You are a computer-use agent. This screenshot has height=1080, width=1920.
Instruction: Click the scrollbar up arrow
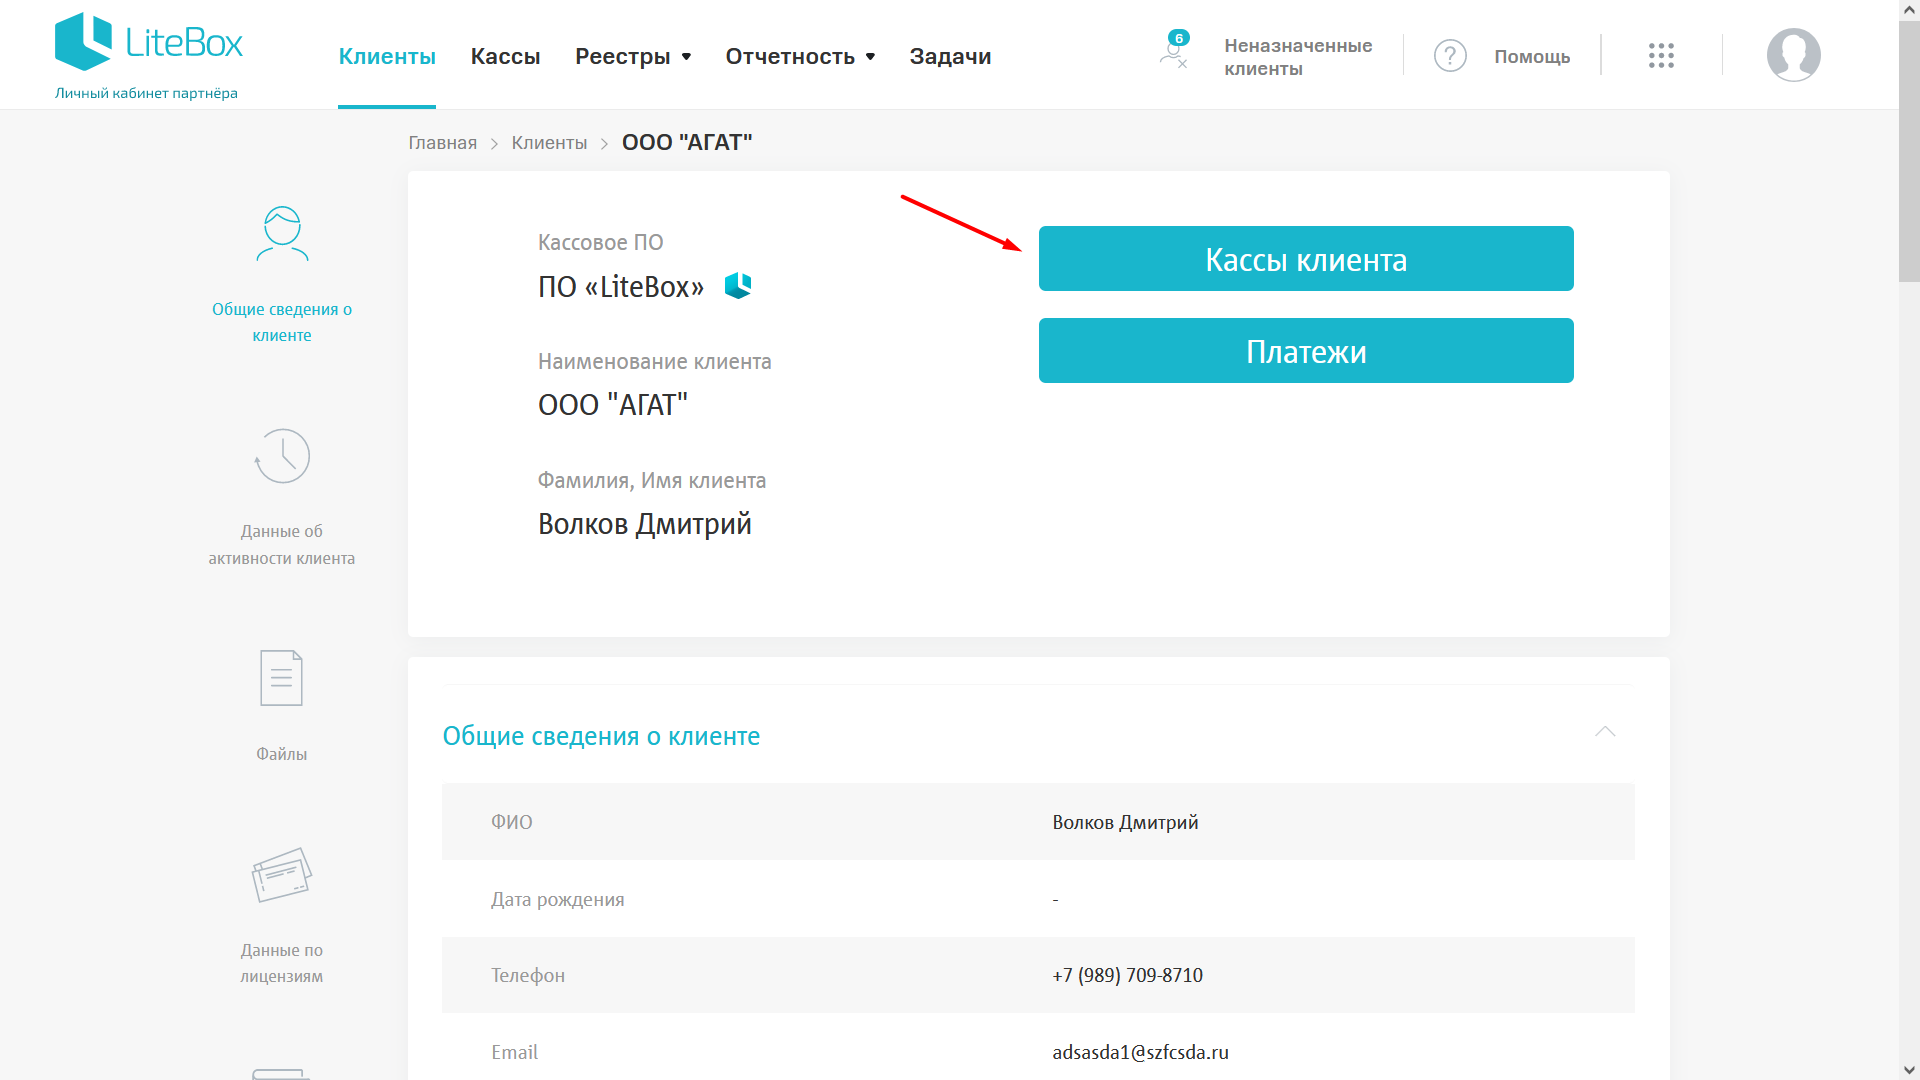pos(1909,9)
